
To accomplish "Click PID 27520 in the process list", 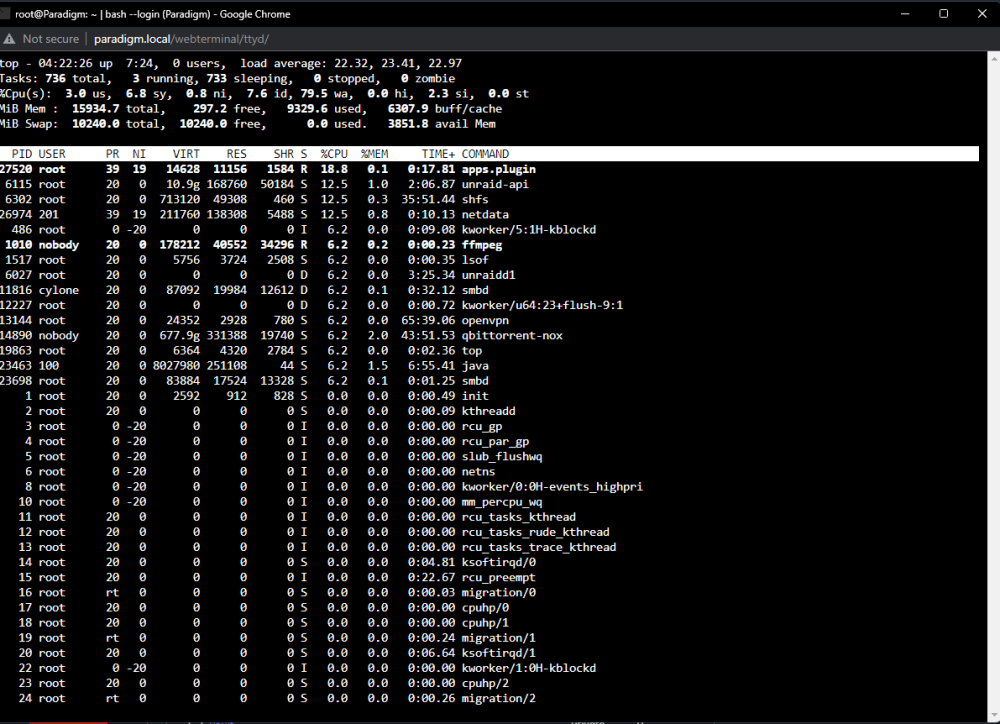I will [x=16, y=169].
